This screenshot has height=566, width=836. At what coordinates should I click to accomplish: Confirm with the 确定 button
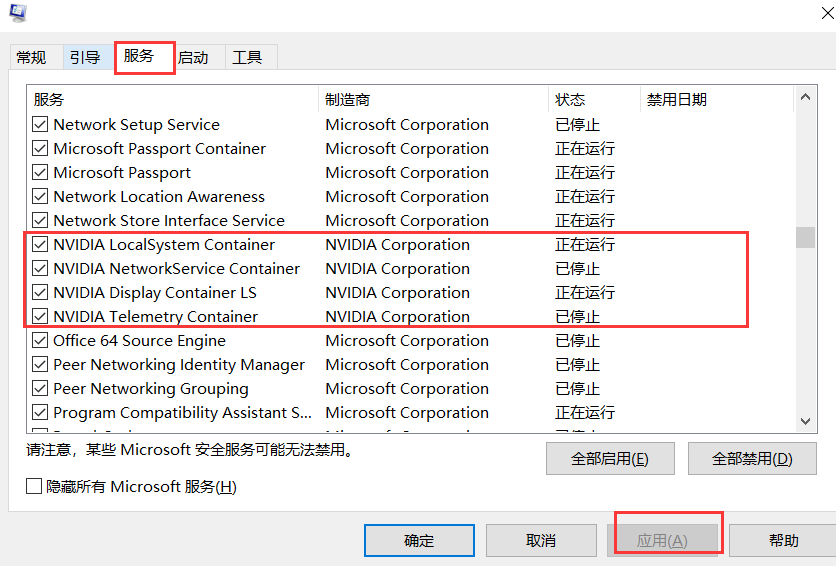[419, 541]
